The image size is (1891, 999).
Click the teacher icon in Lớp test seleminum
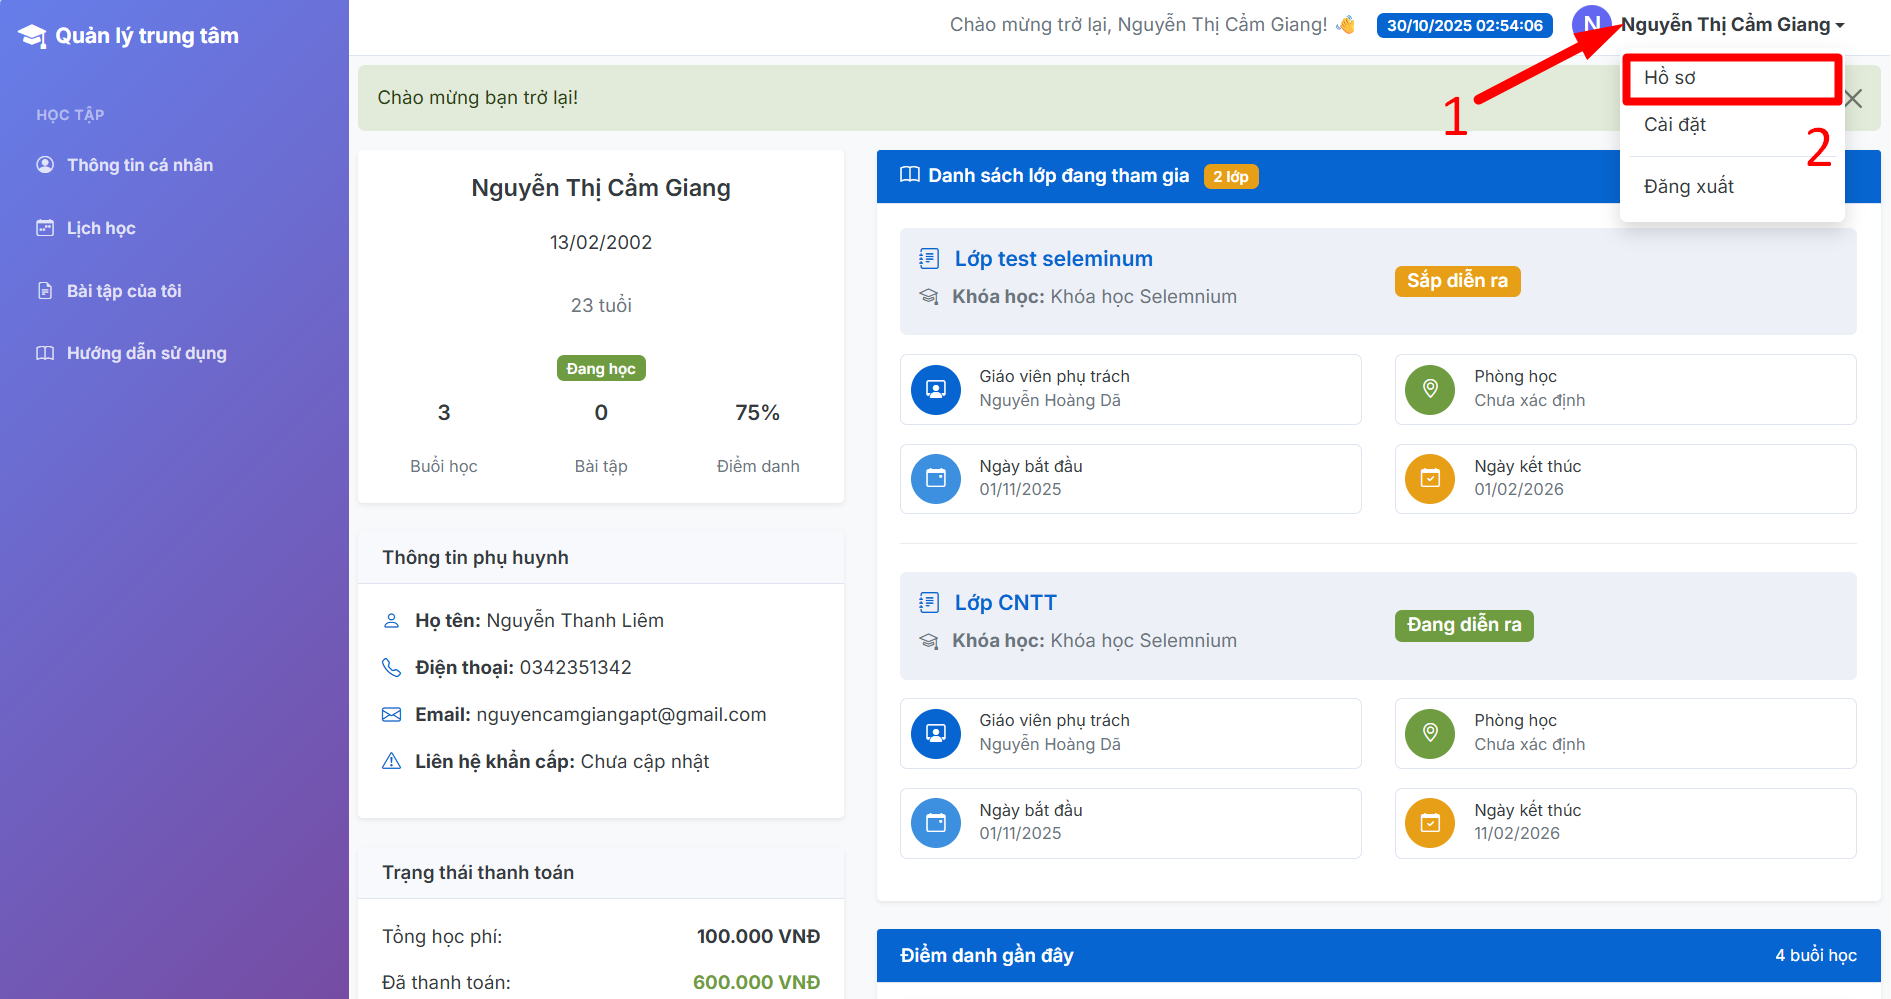click(x=935, y=389)
